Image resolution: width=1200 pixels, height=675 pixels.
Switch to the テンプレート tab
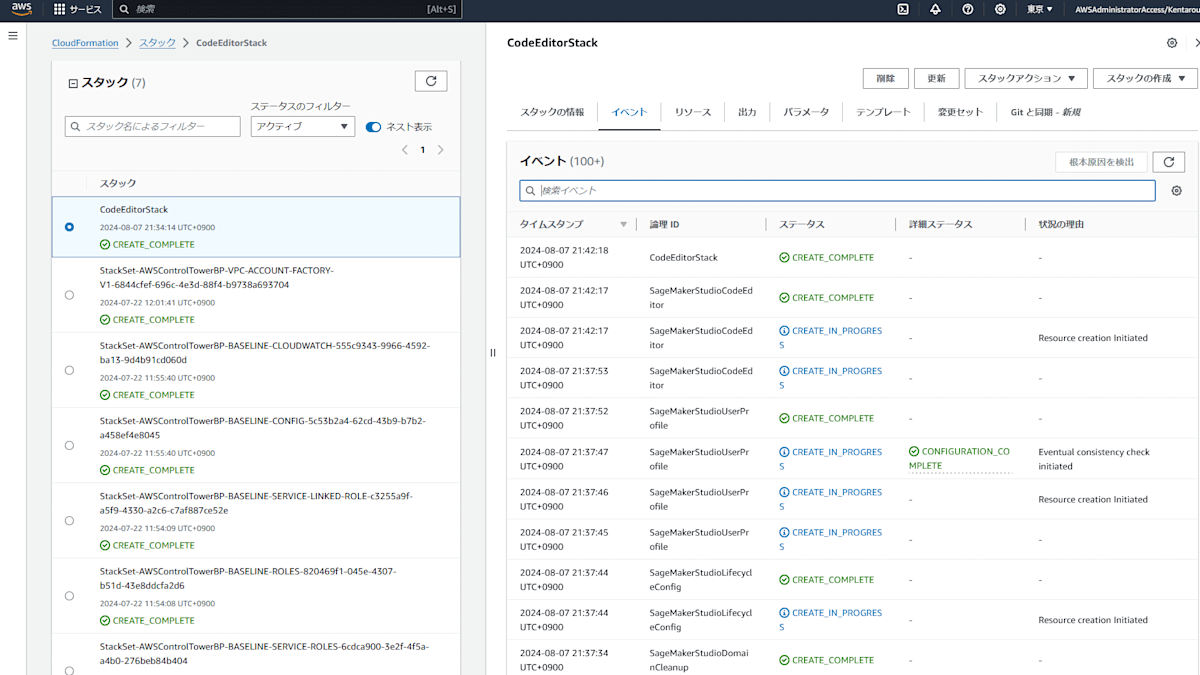pyautogui.click(x=883, y=112)
